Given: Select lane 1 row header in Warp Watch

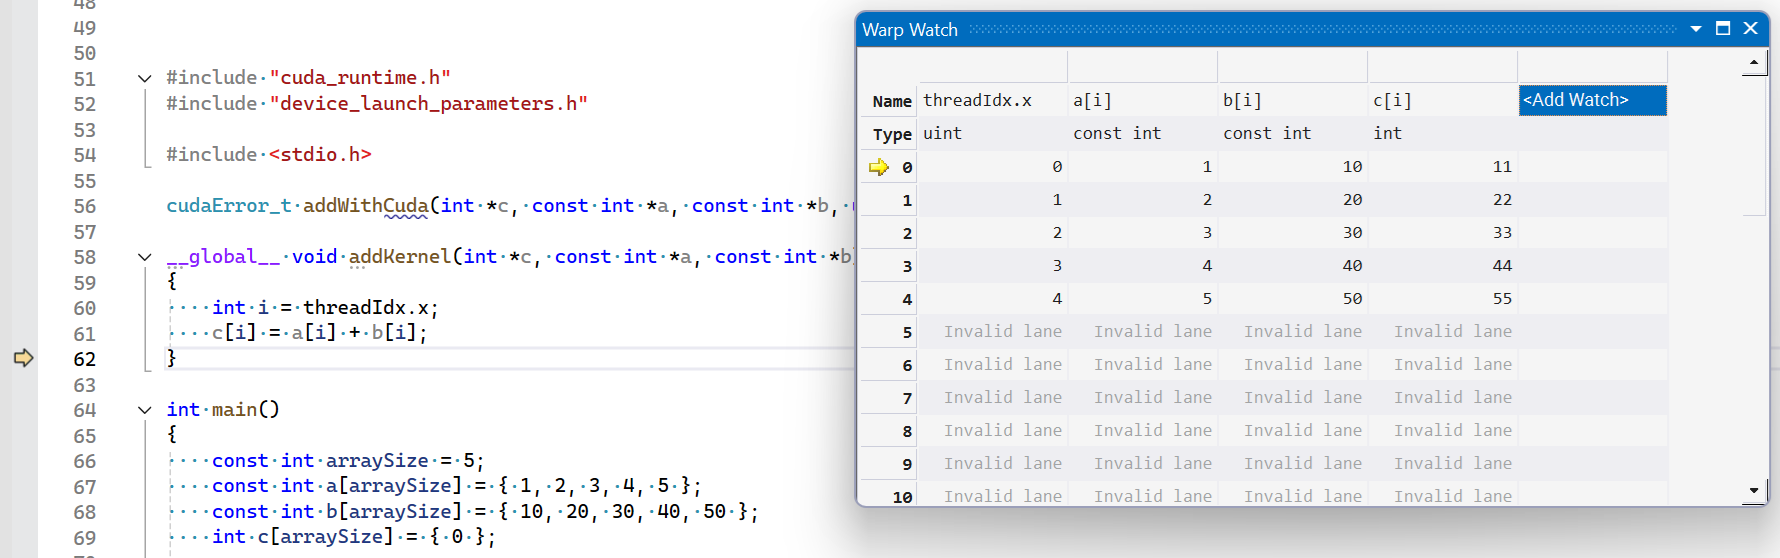Looking at the screenshot, I should [889, 200].
